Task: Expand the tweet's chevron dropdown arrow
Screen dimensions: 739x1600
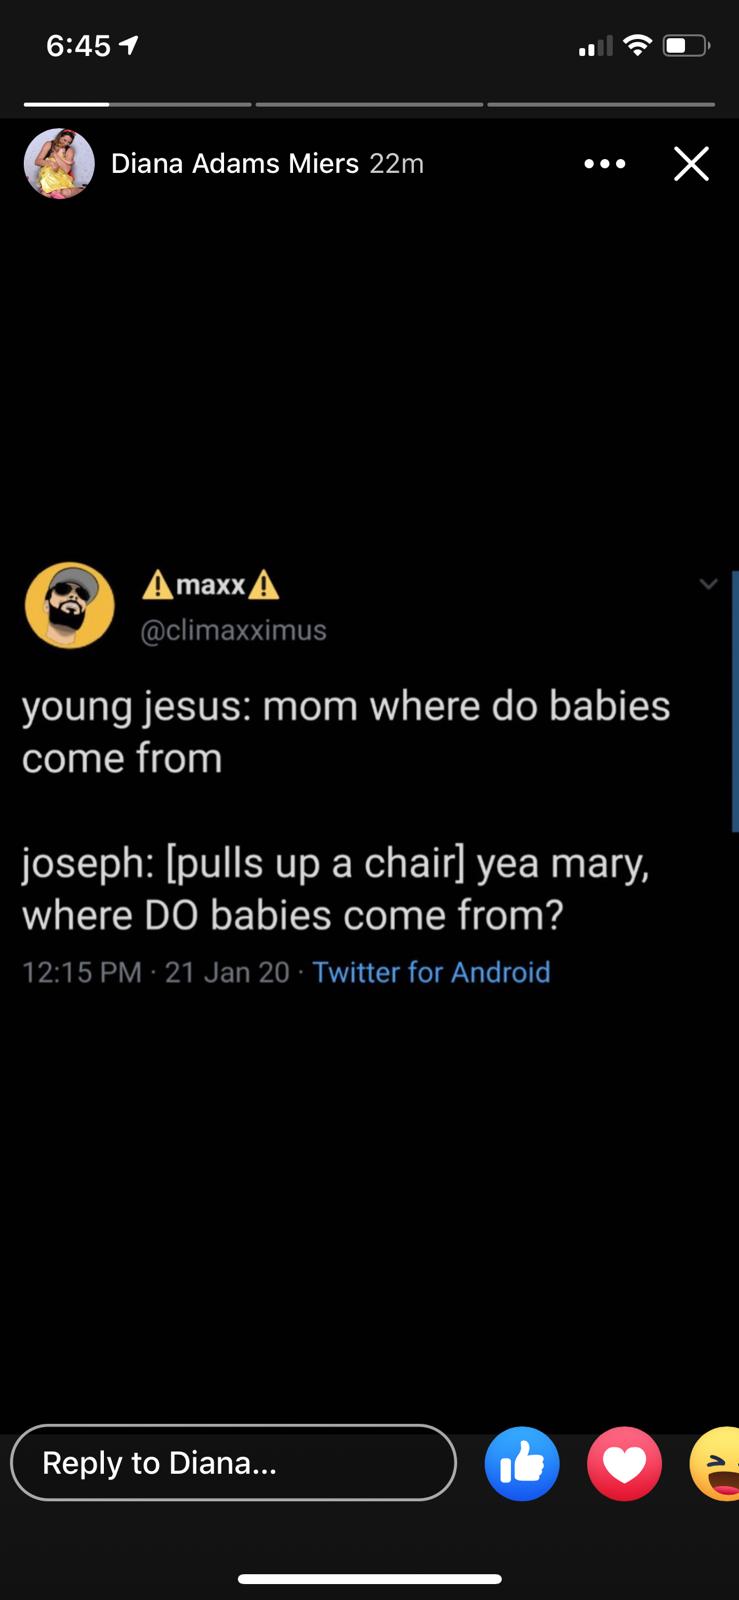Action: point(708,584)
